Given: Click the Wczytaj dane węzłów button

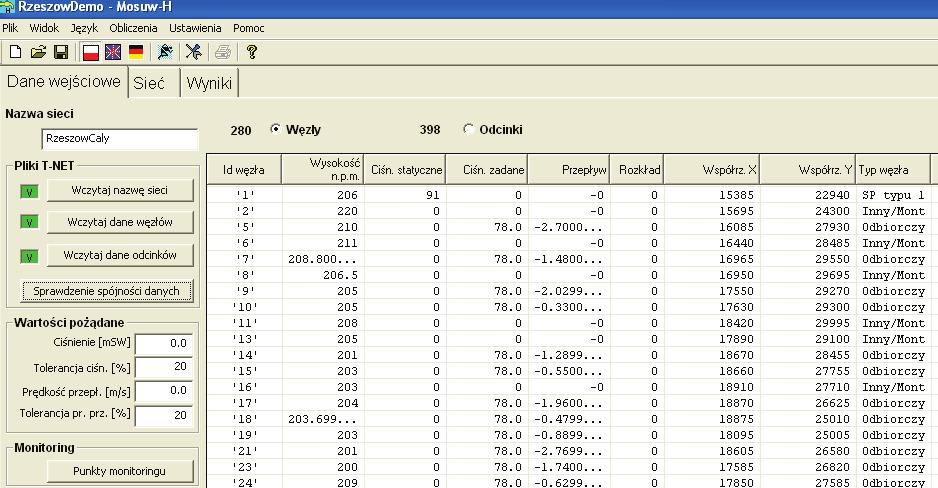Looking at the screenshot, I should point(120,222).
